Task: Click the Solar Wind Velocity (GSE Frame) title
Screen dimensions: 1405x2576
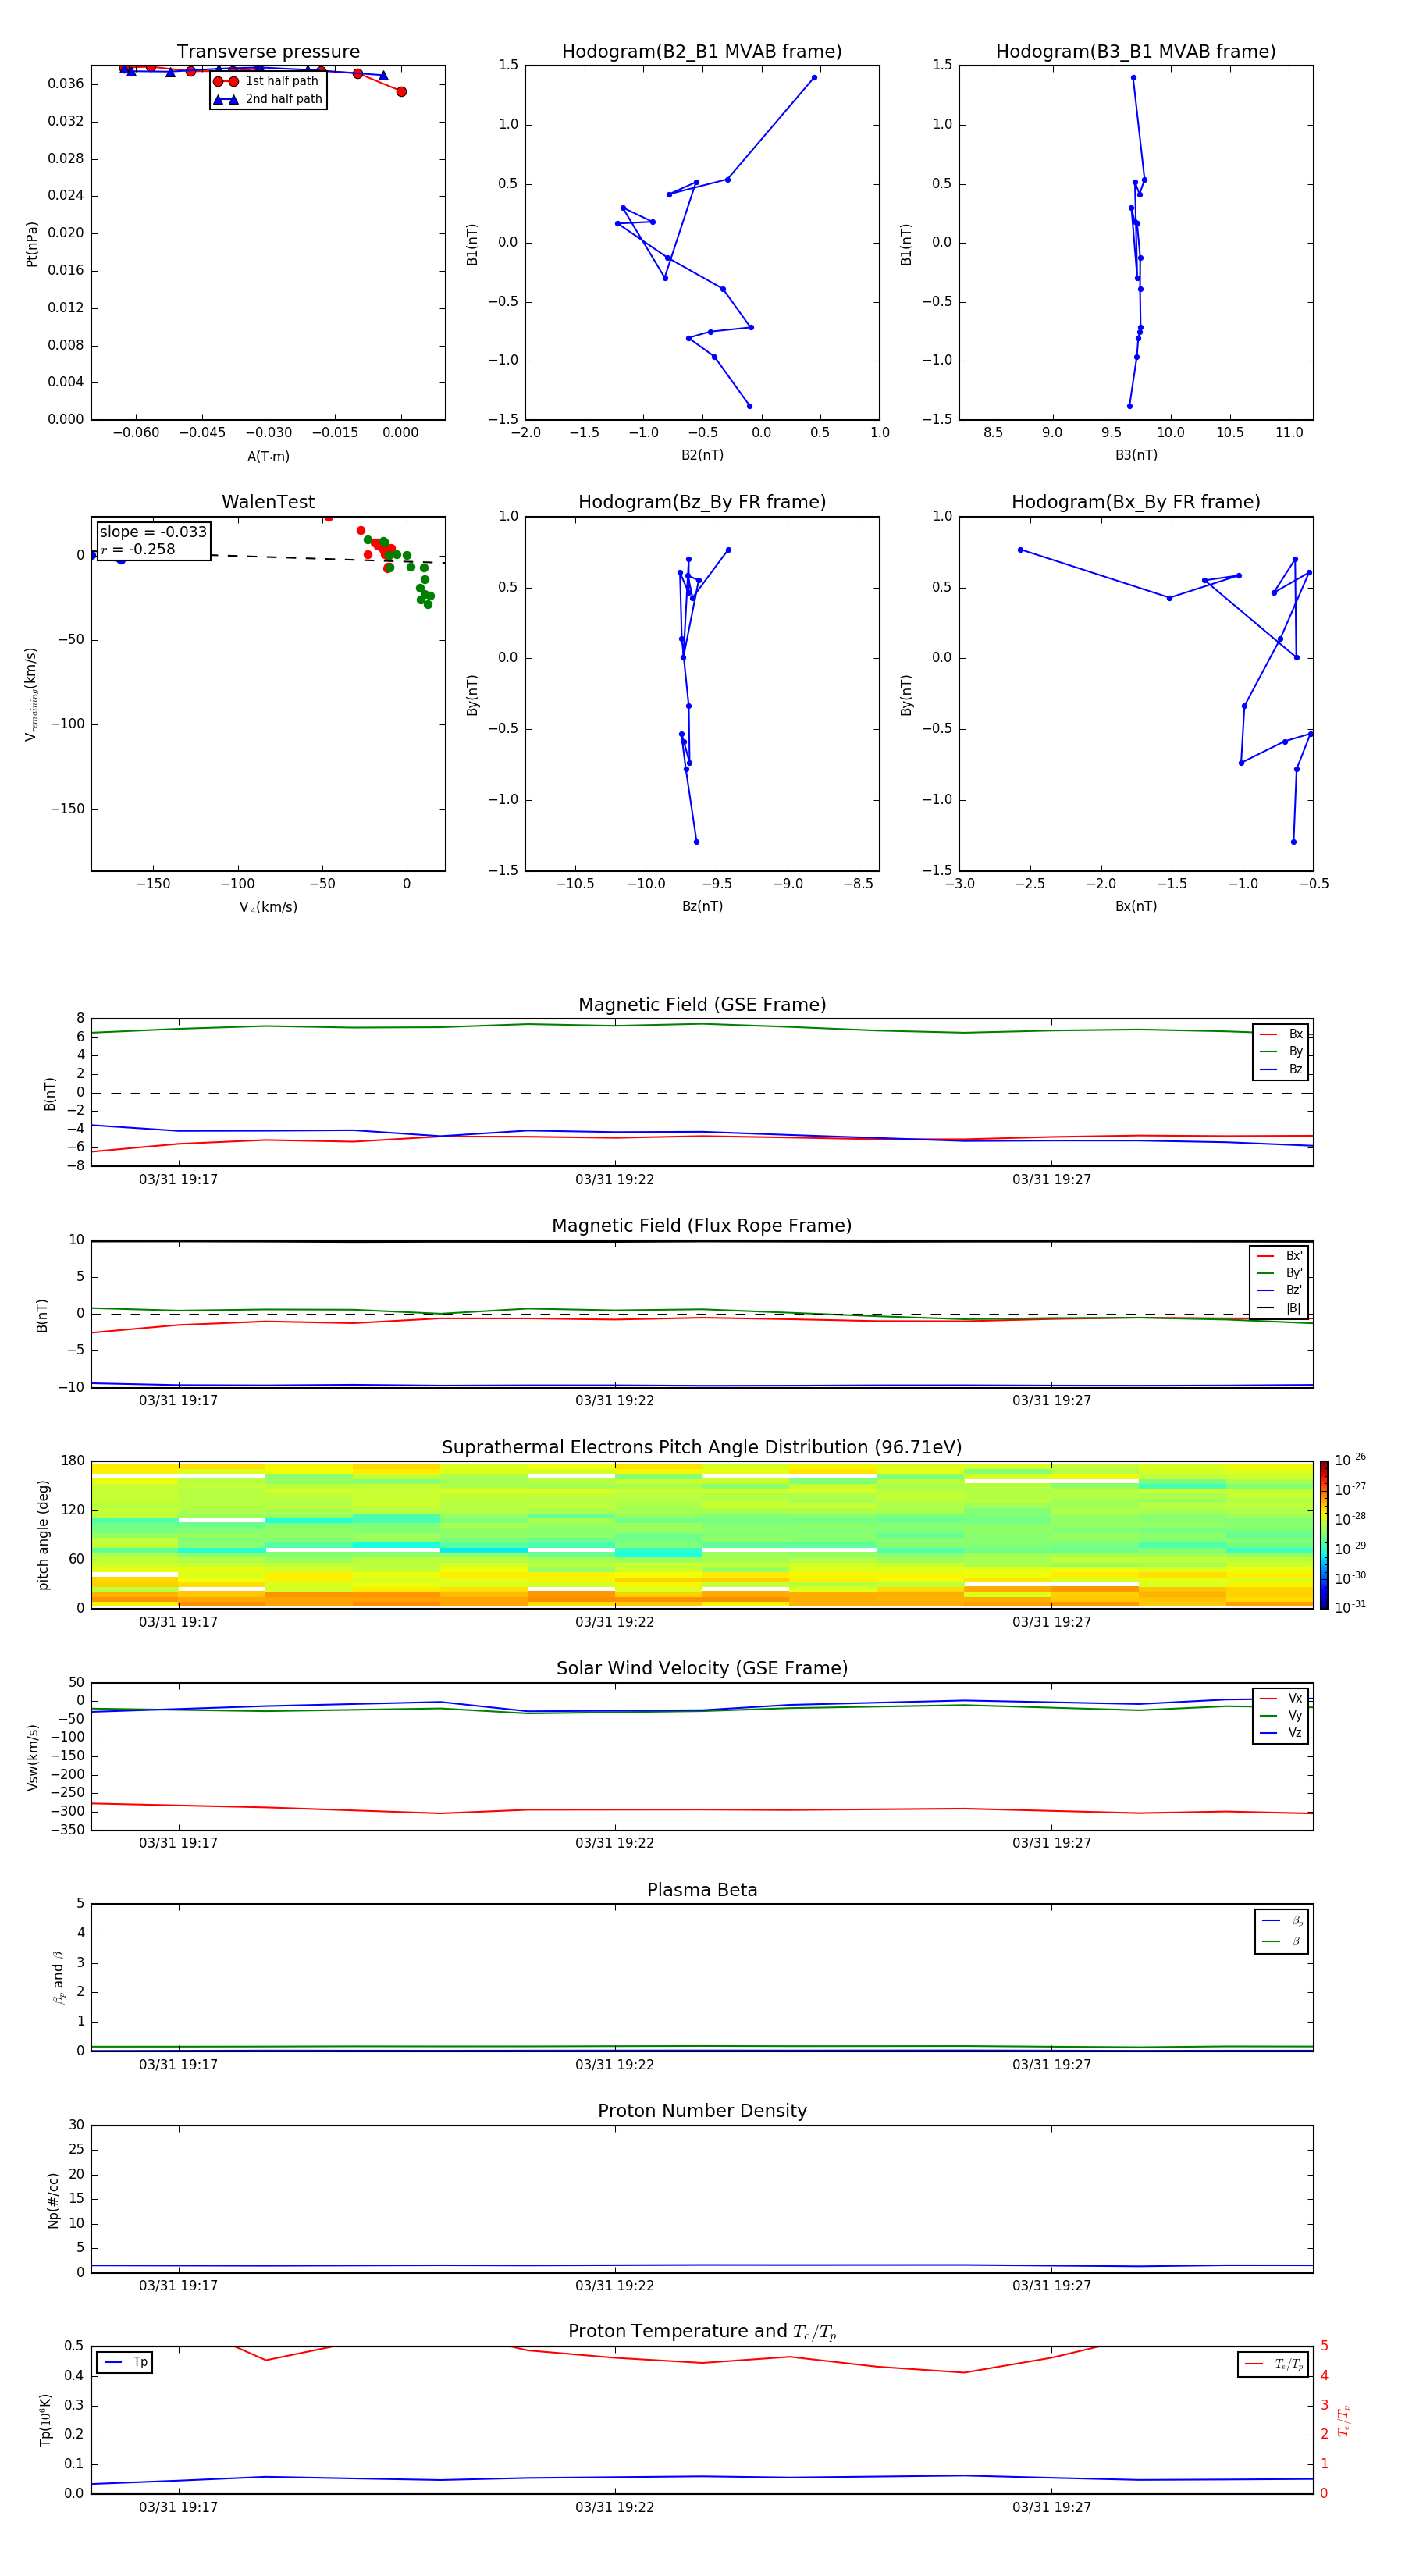Action: coord(702,1668)
